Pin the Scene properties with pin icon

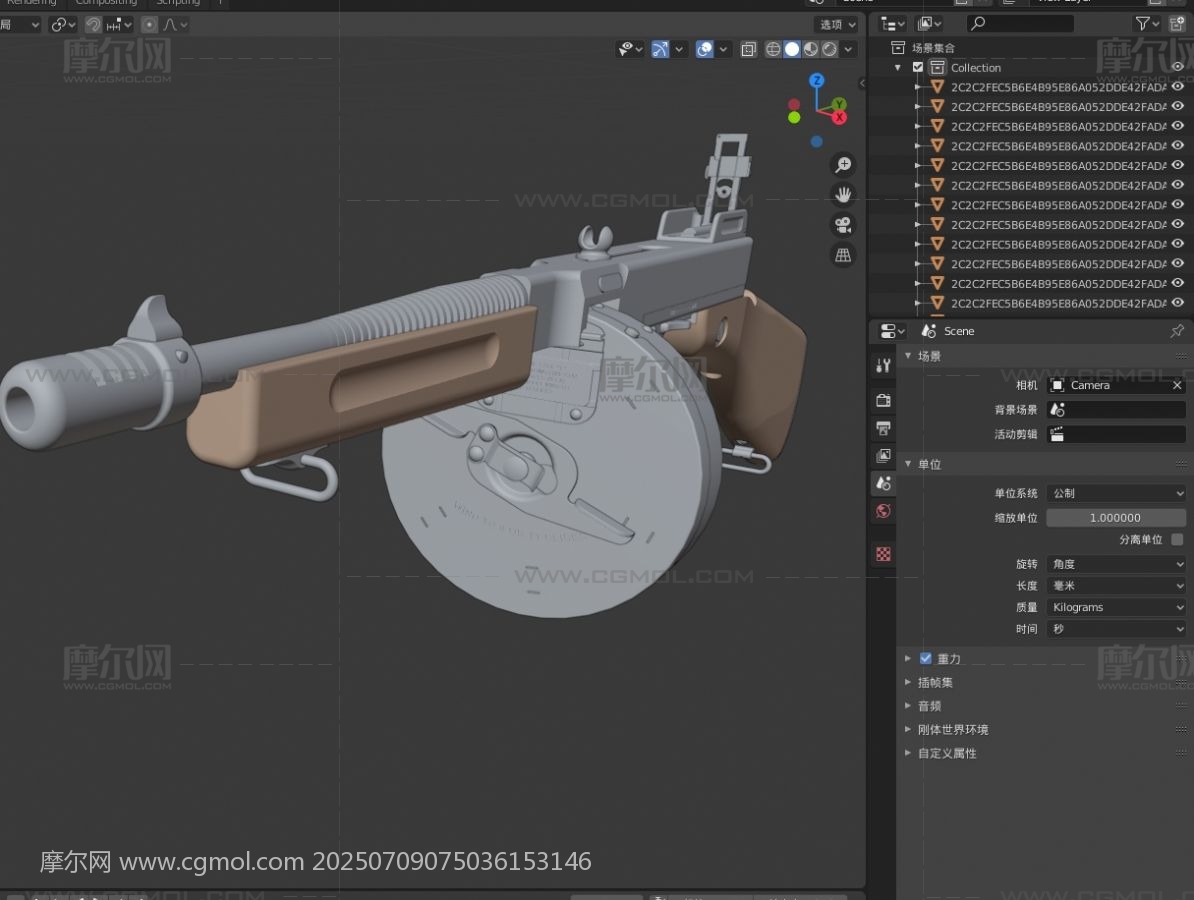[1176, 330]
